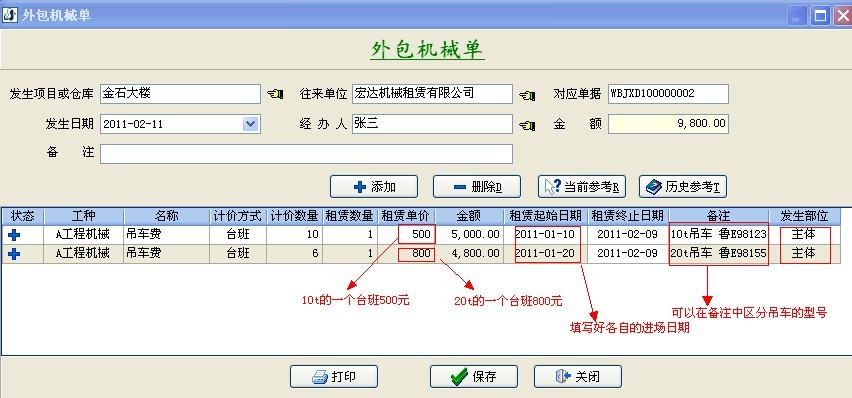Open 历史参考T reference
Screen dimensions: 852x398
coord(683,186)
